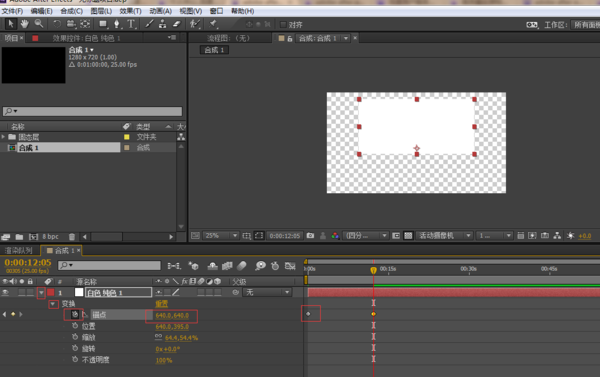Select the Hand tool
This screenshot has height=377, width=600.
(24, 24)
